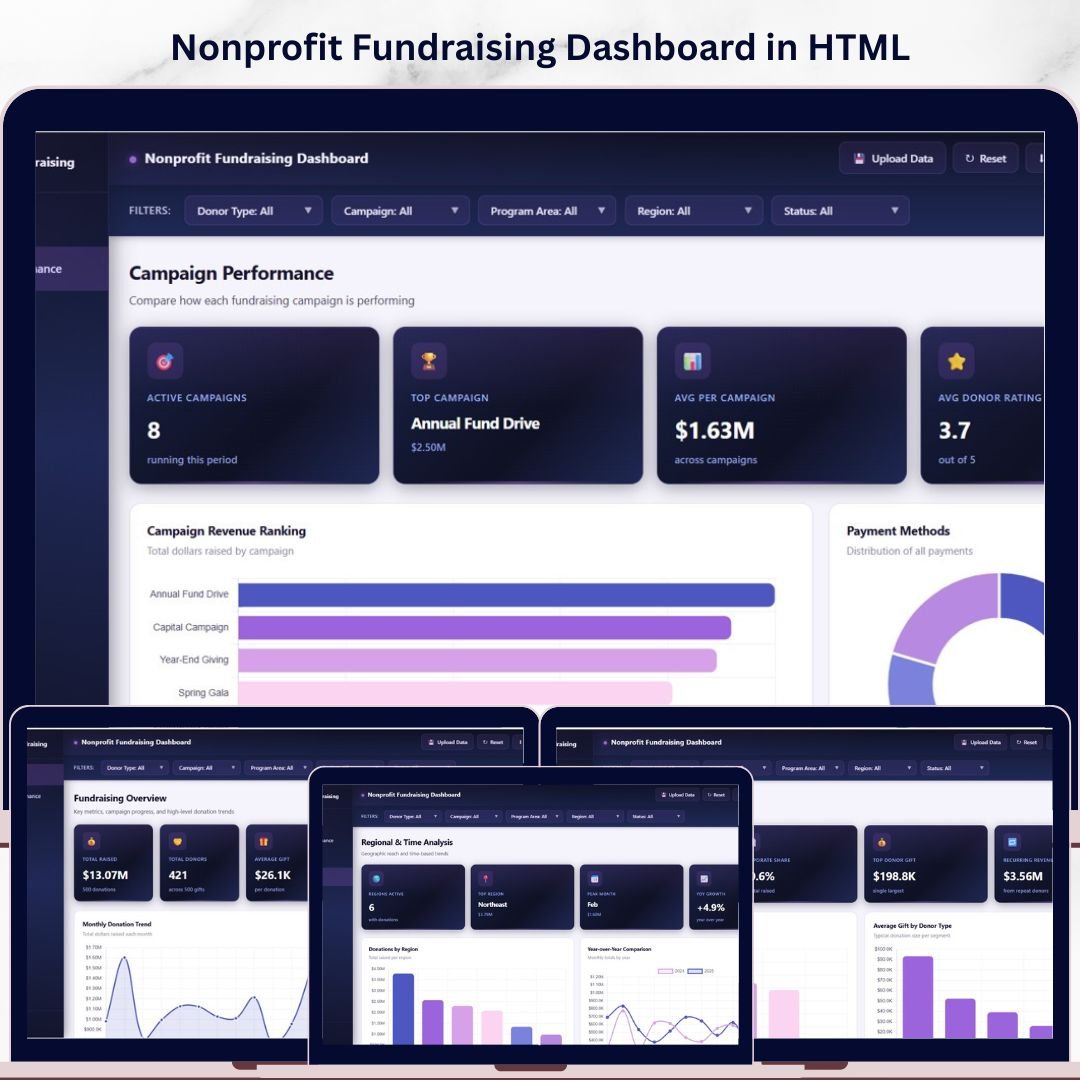Click the globe icon on Regions Active card
The image size is (1080, 1080).
coord(376,878)
